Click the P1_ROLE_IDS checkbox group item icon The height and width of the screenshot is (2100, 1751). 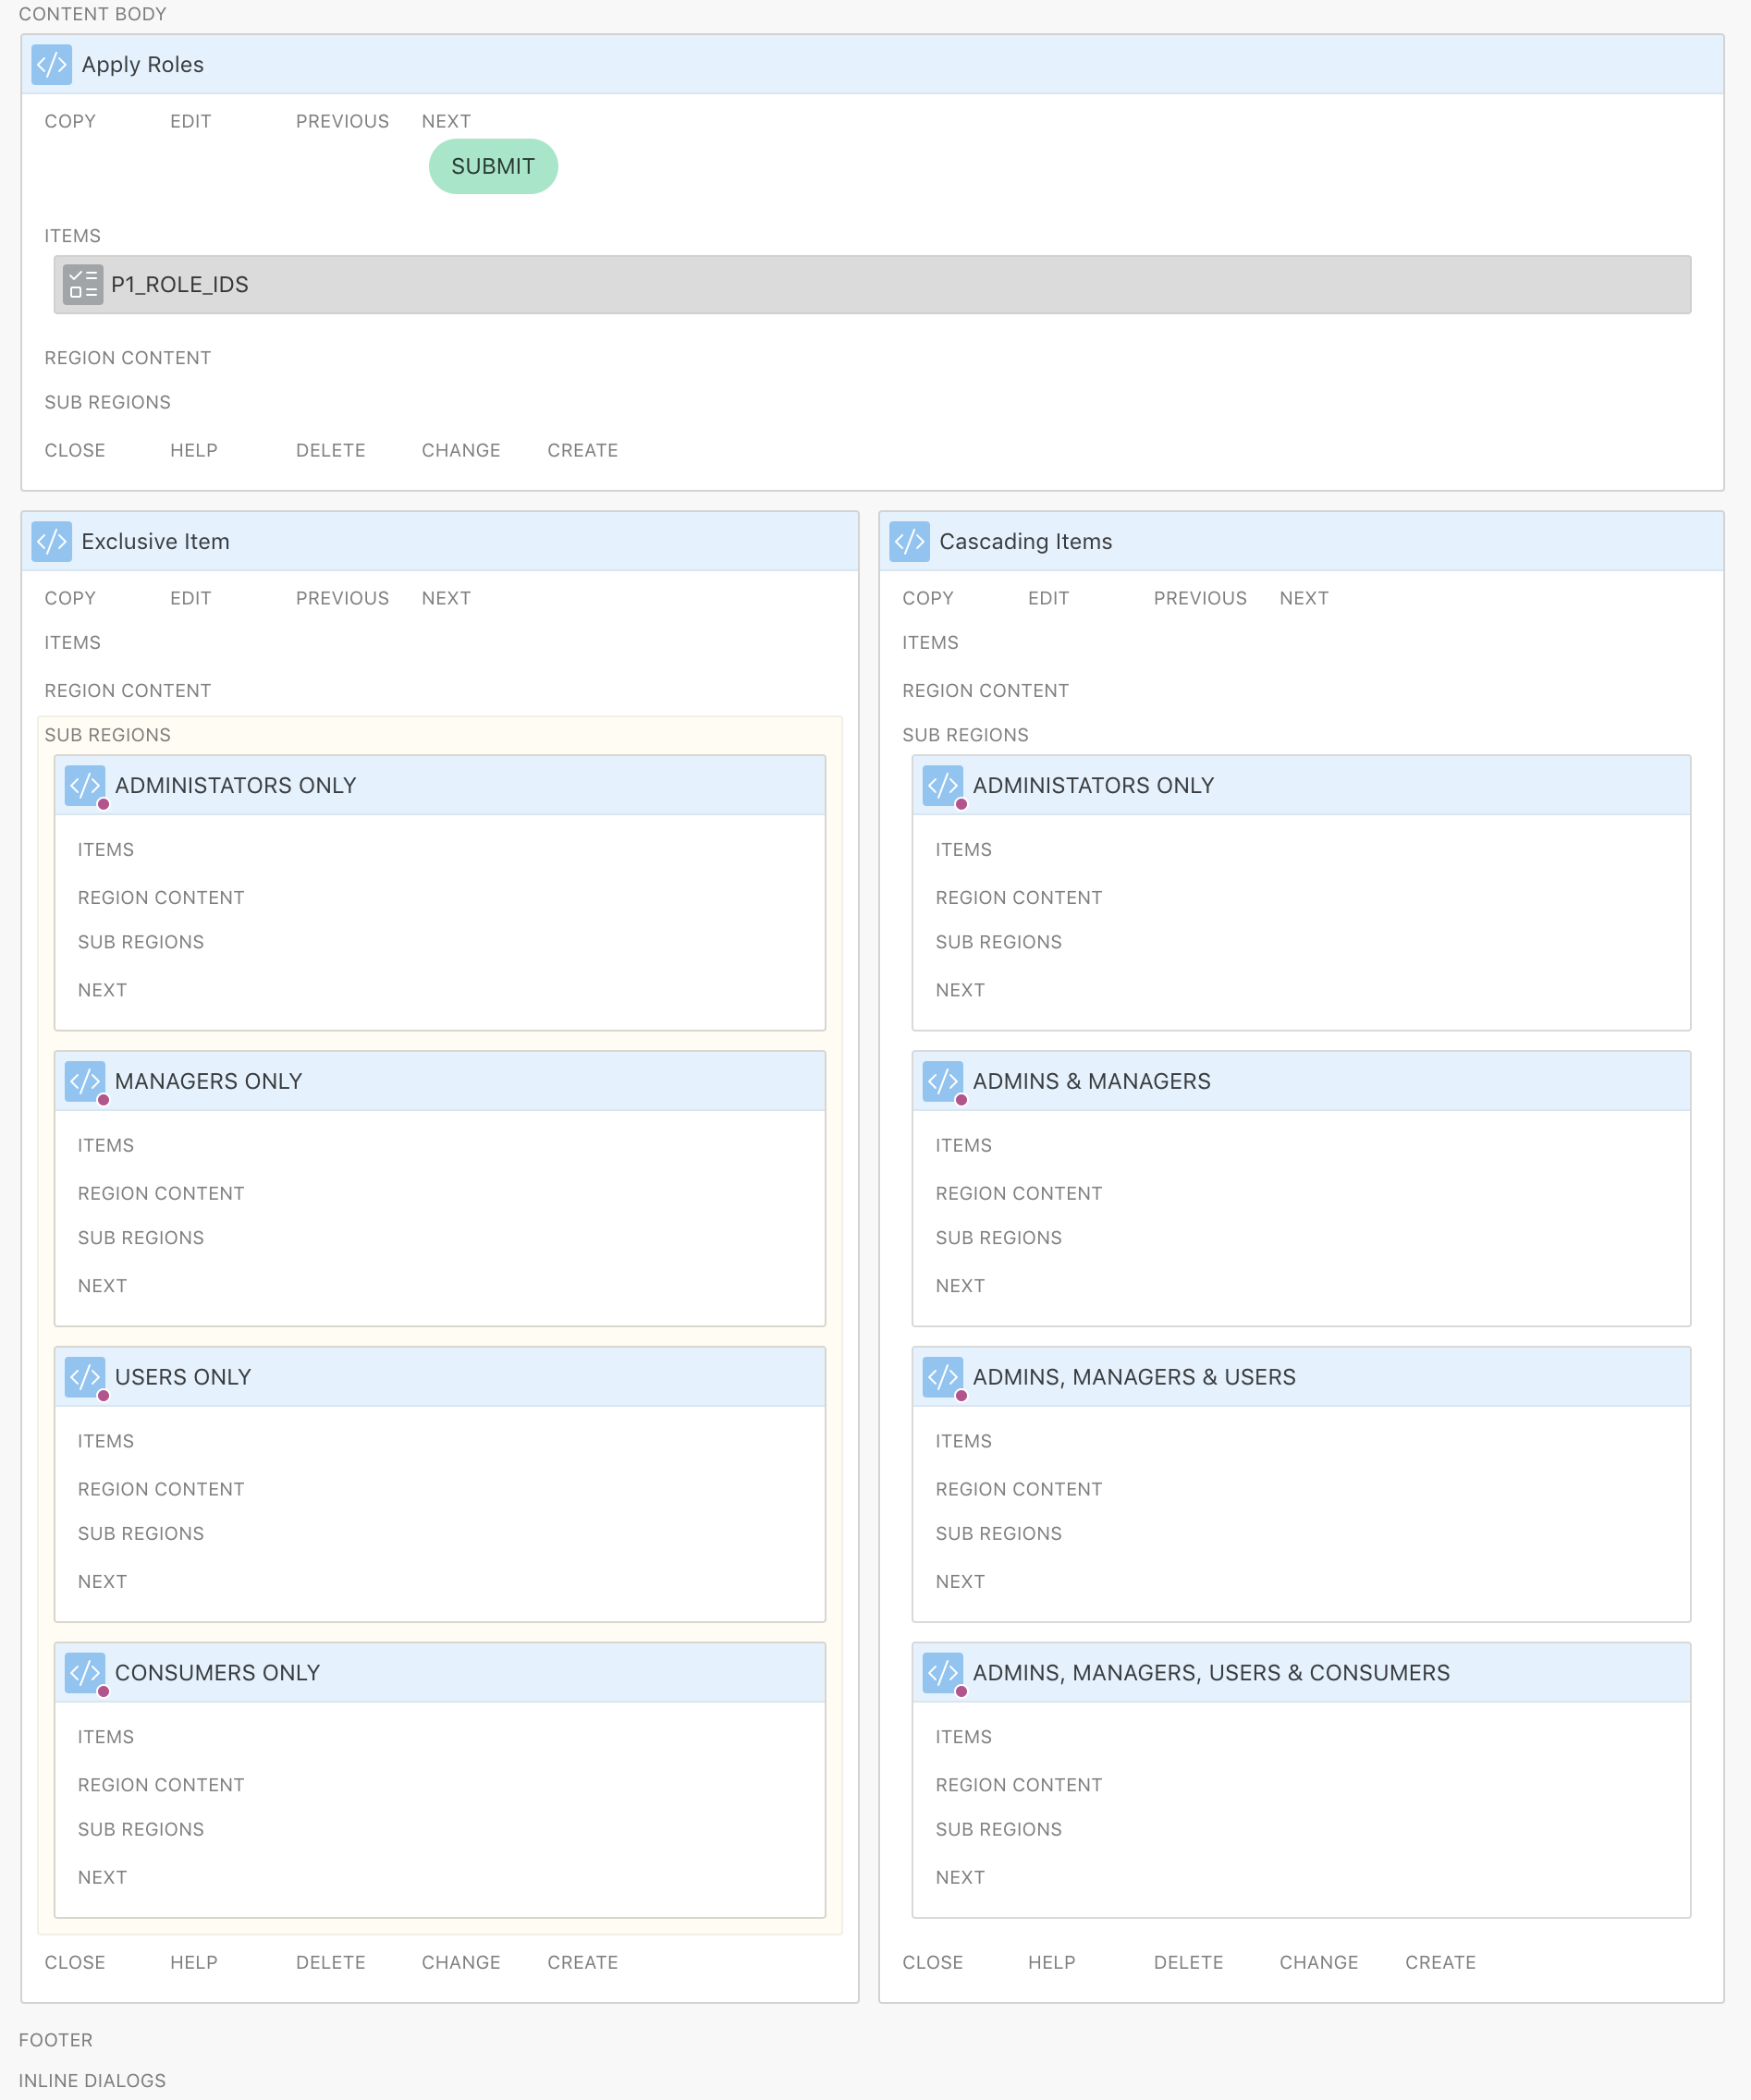click(x=83, y=285)
